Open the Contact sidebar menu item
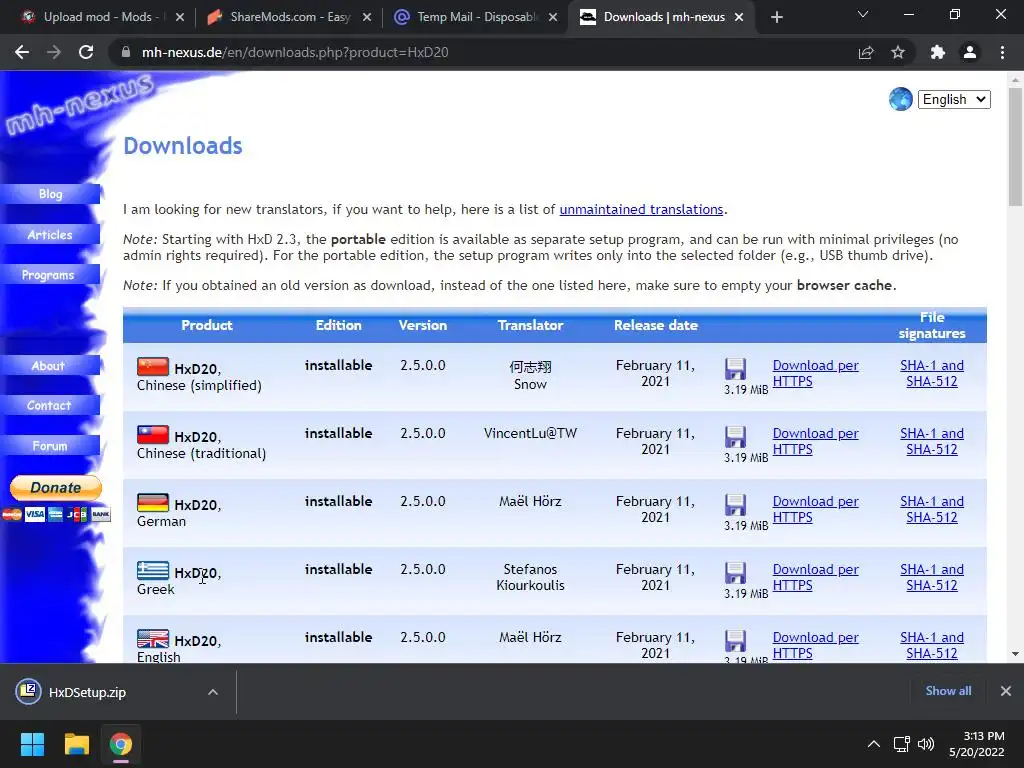Image resolution: width=1024 pixels, height=768 pixels. [x=50, y=406]
